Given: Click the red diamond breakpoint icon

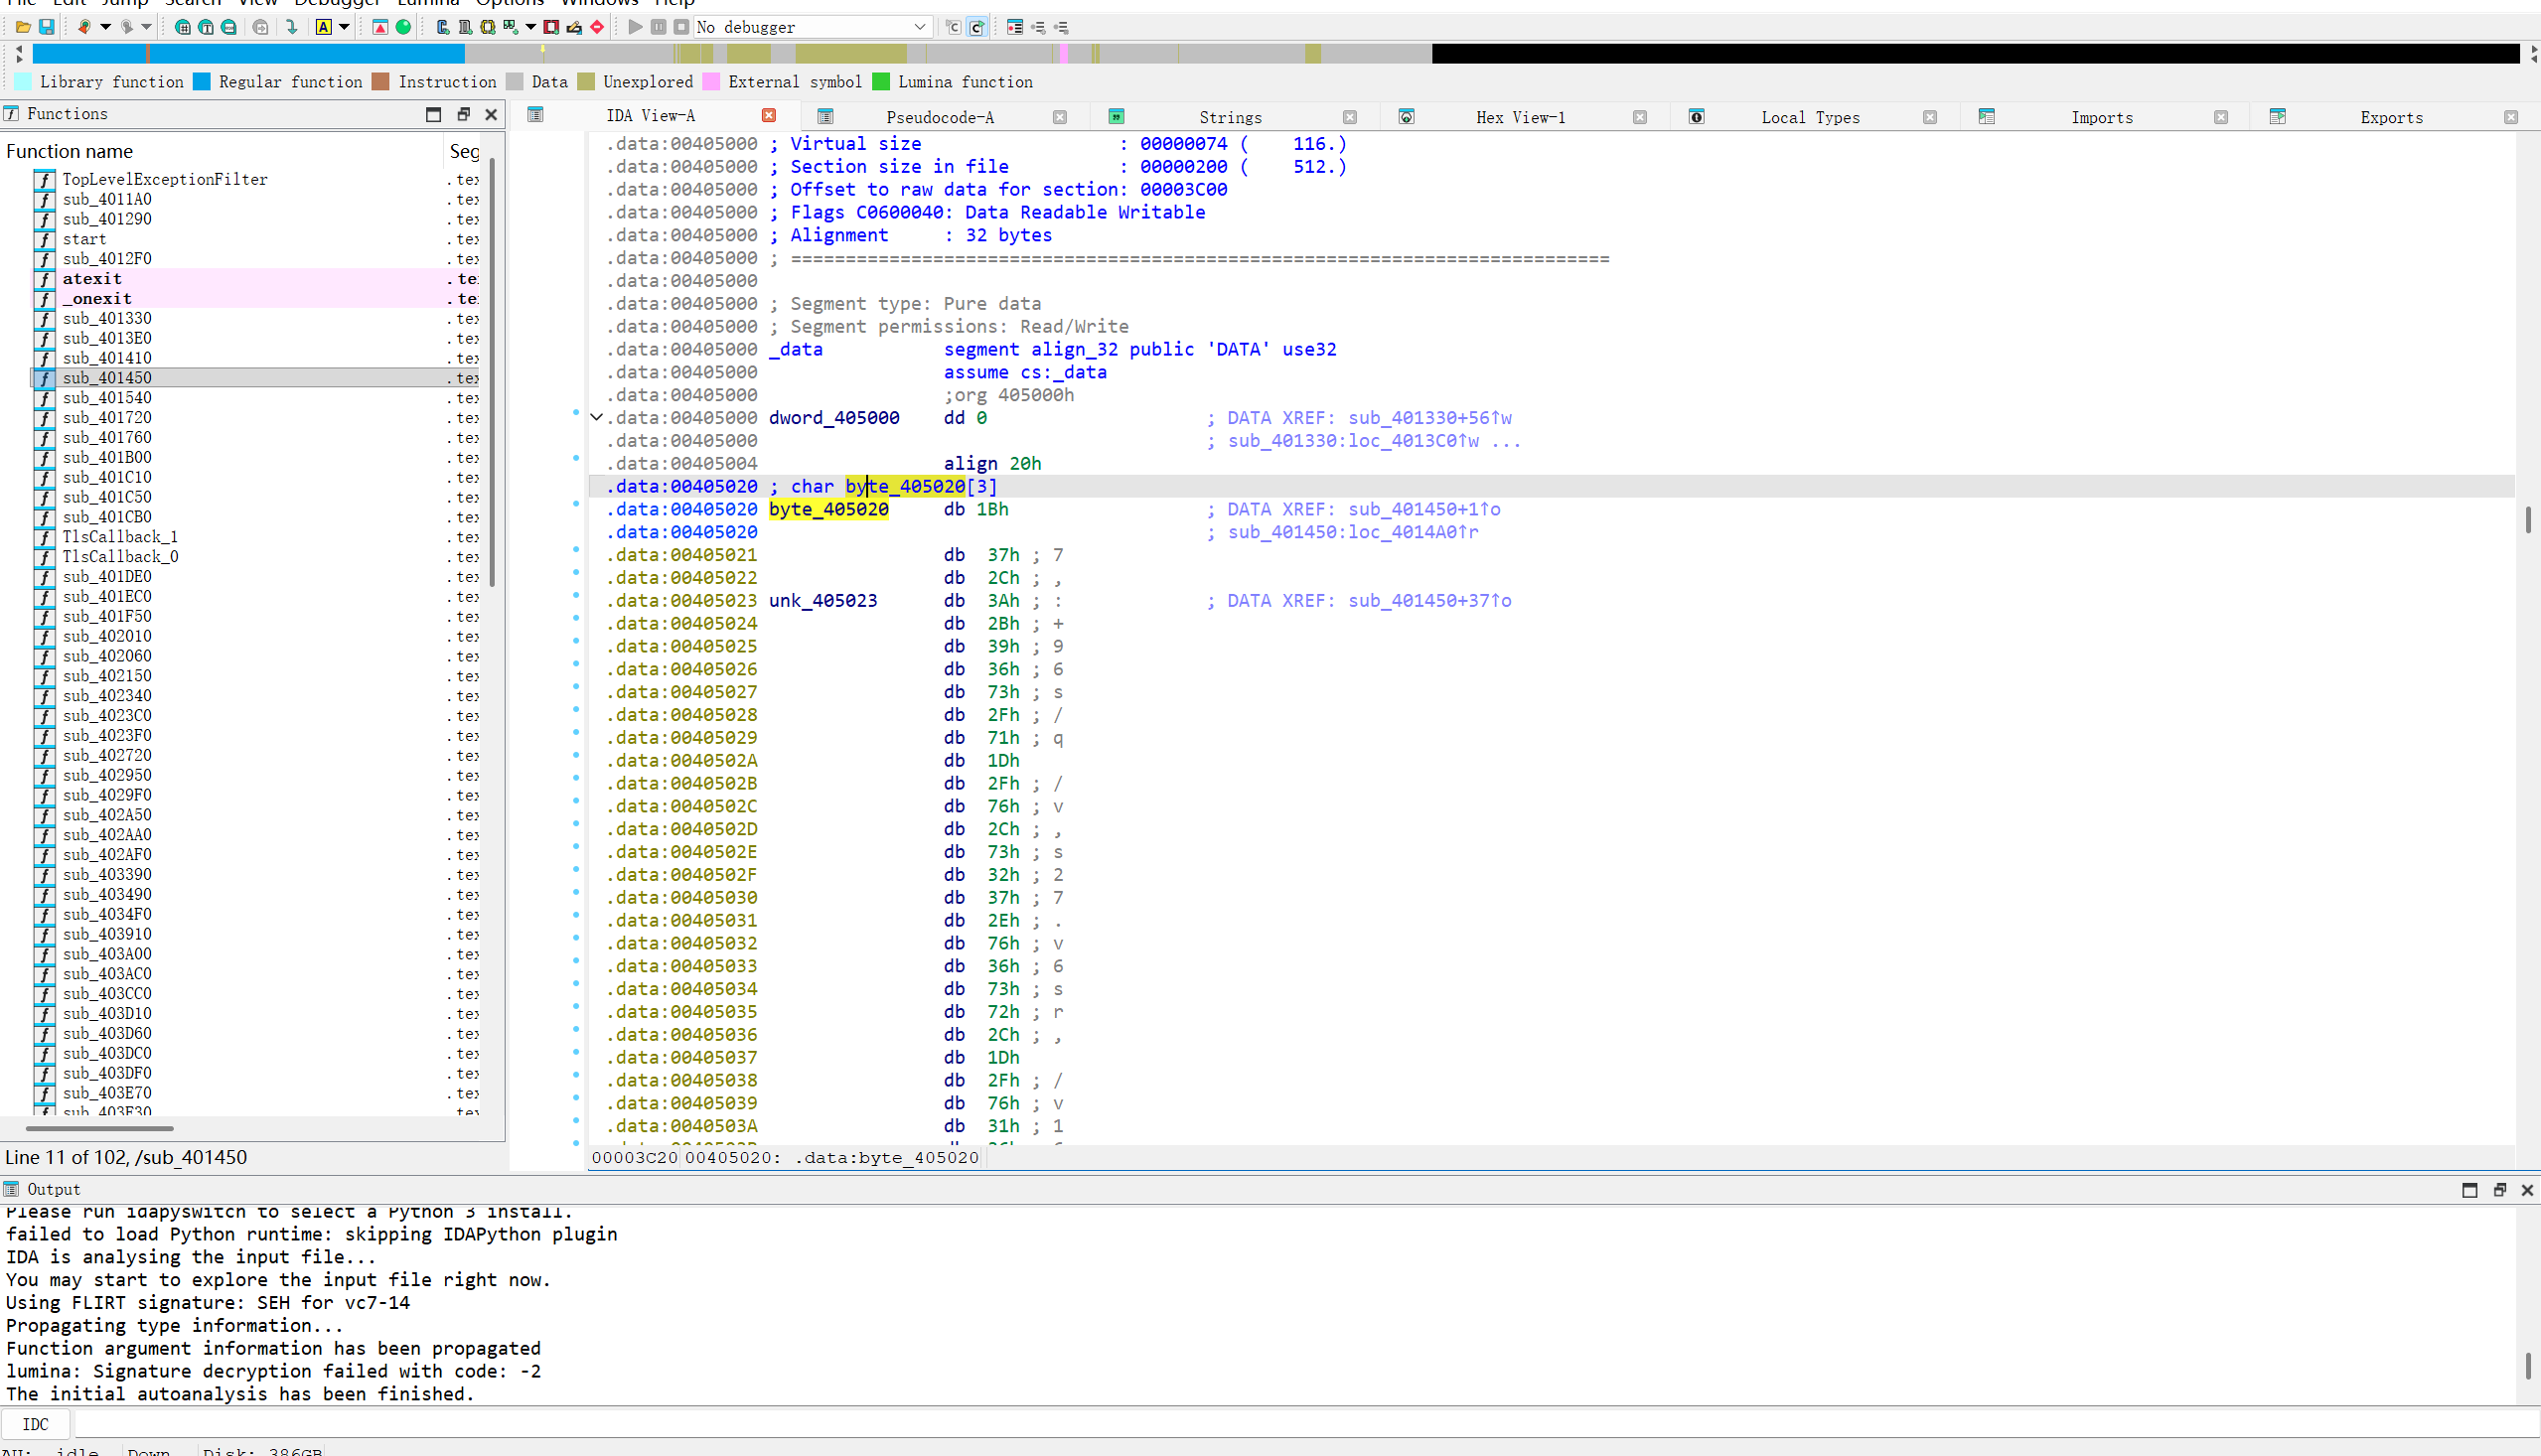Looking at the screenshot, I should tap(597, 27).
